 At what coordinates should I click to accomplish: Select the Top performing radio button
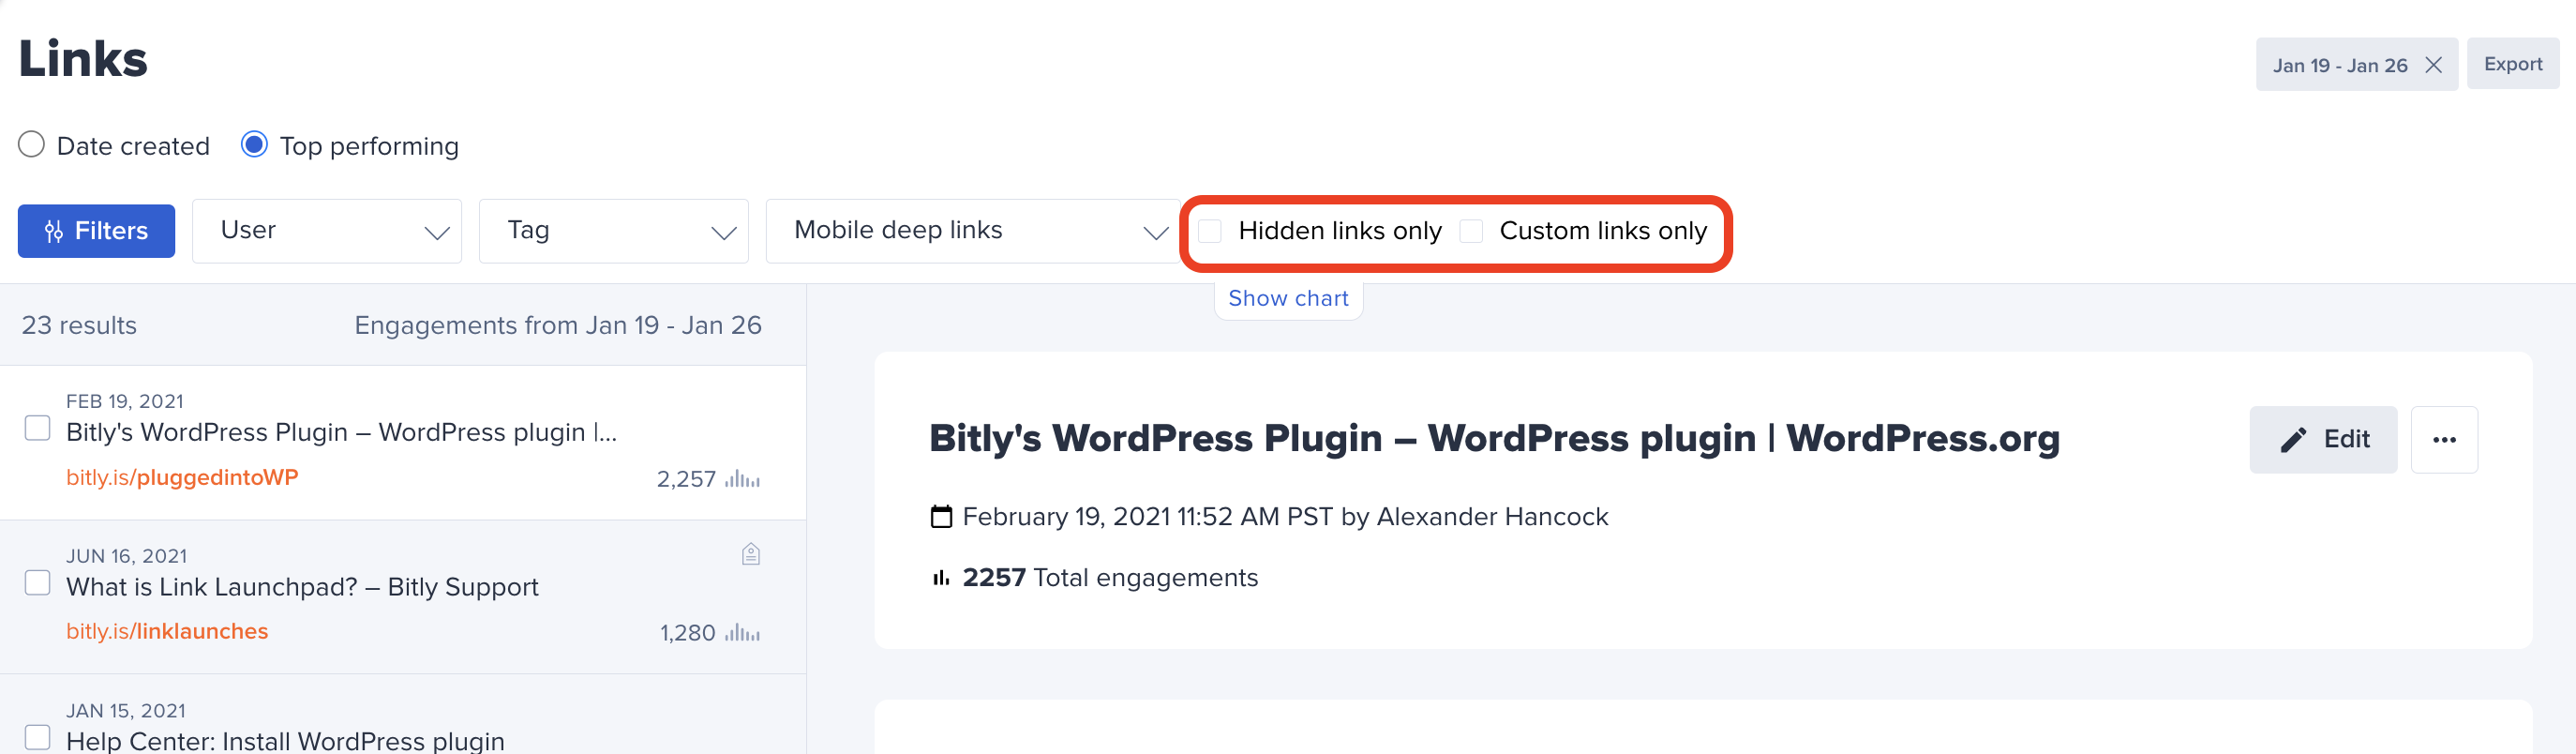[x=255, y=145]
